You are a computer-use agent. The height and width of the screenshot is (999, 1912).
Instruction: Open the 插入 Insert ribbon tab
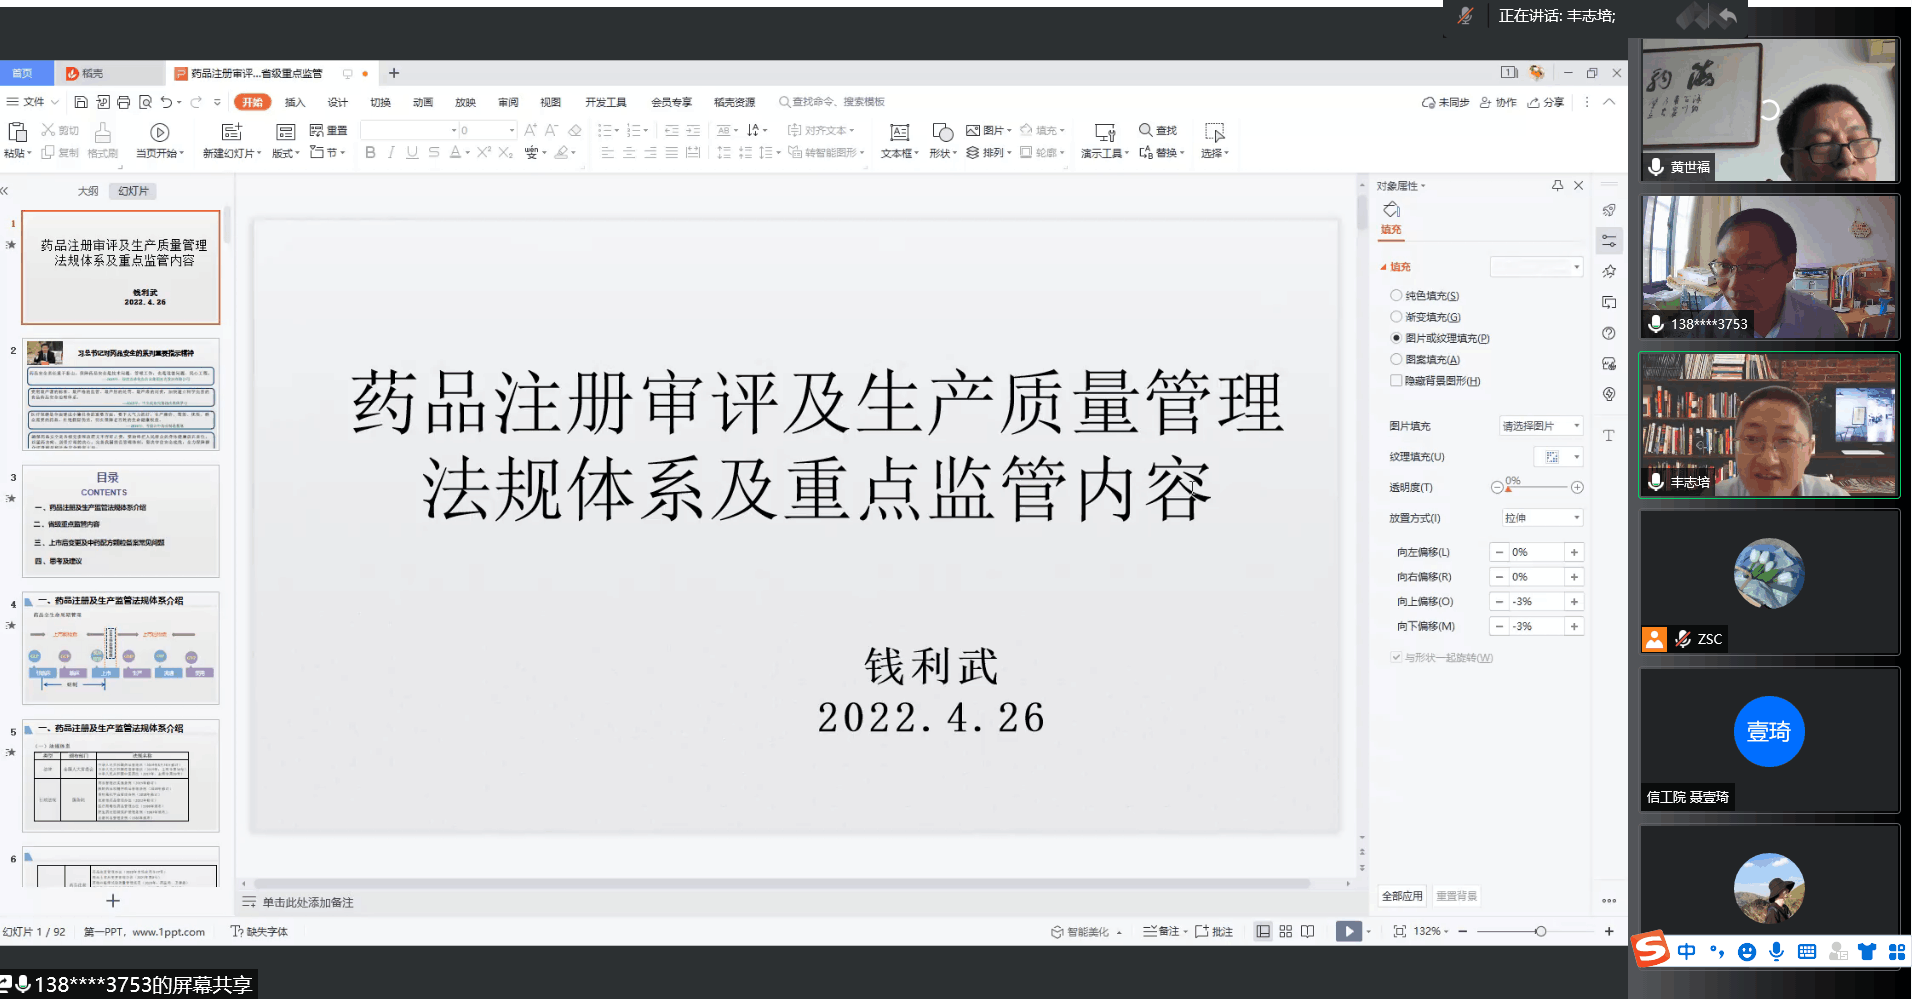[x=294, y=102]
